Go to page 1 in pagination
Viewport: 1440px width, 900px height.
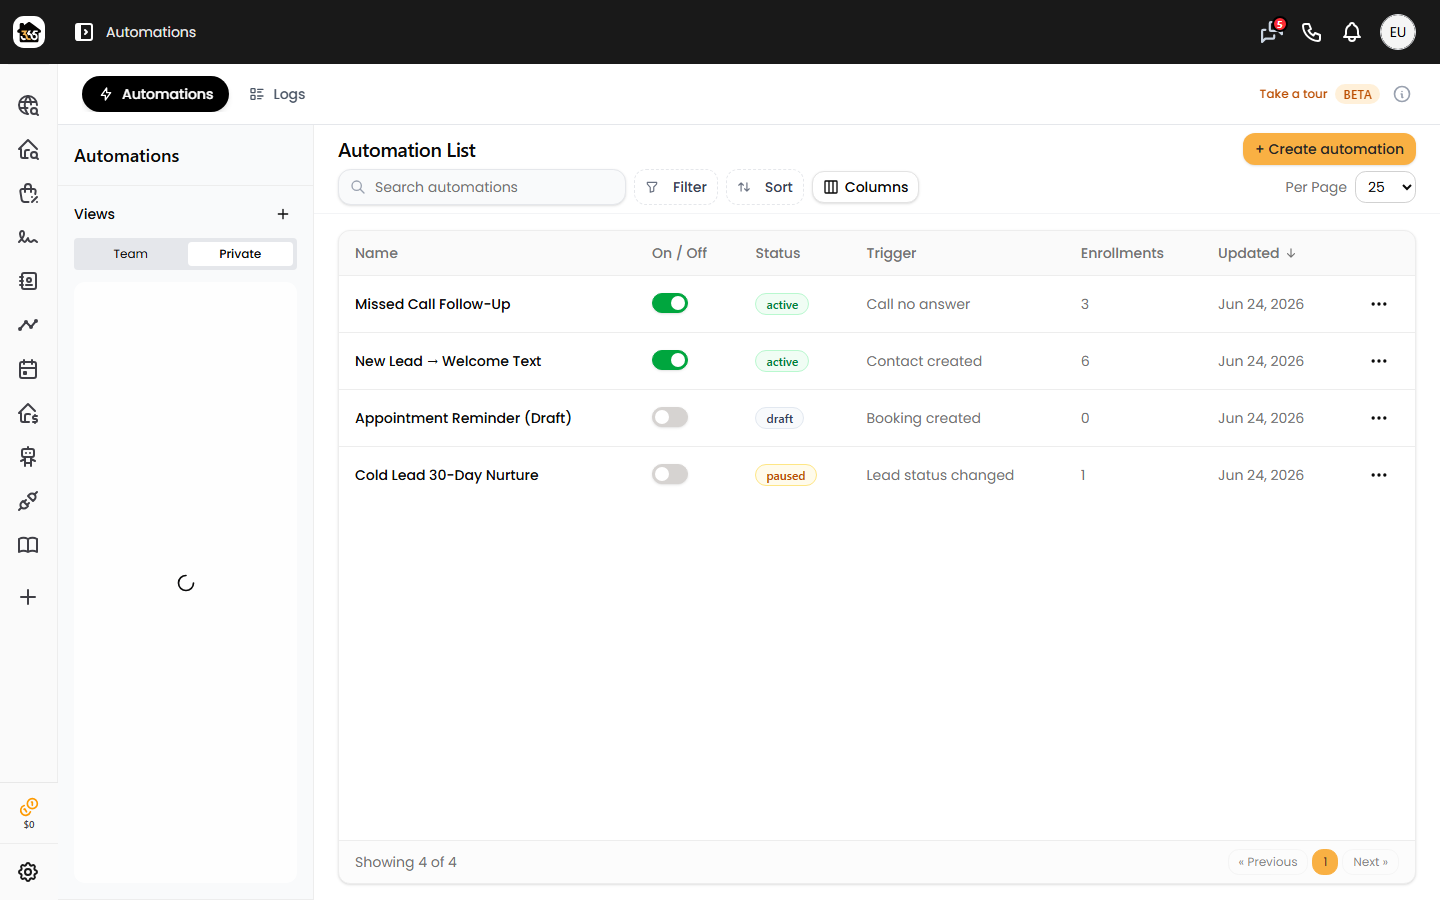point(1325,862)
